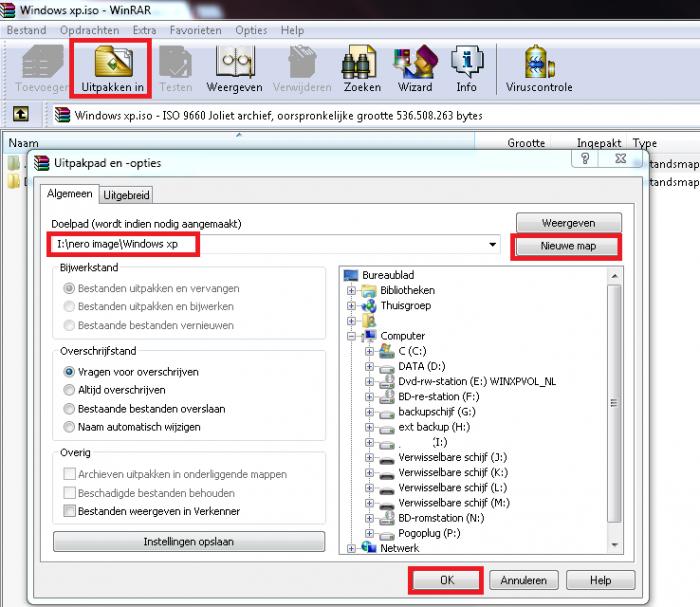This screenshot has height=607, width=700.
Task: Open the Help menu
Action: (x=292, y=30)
